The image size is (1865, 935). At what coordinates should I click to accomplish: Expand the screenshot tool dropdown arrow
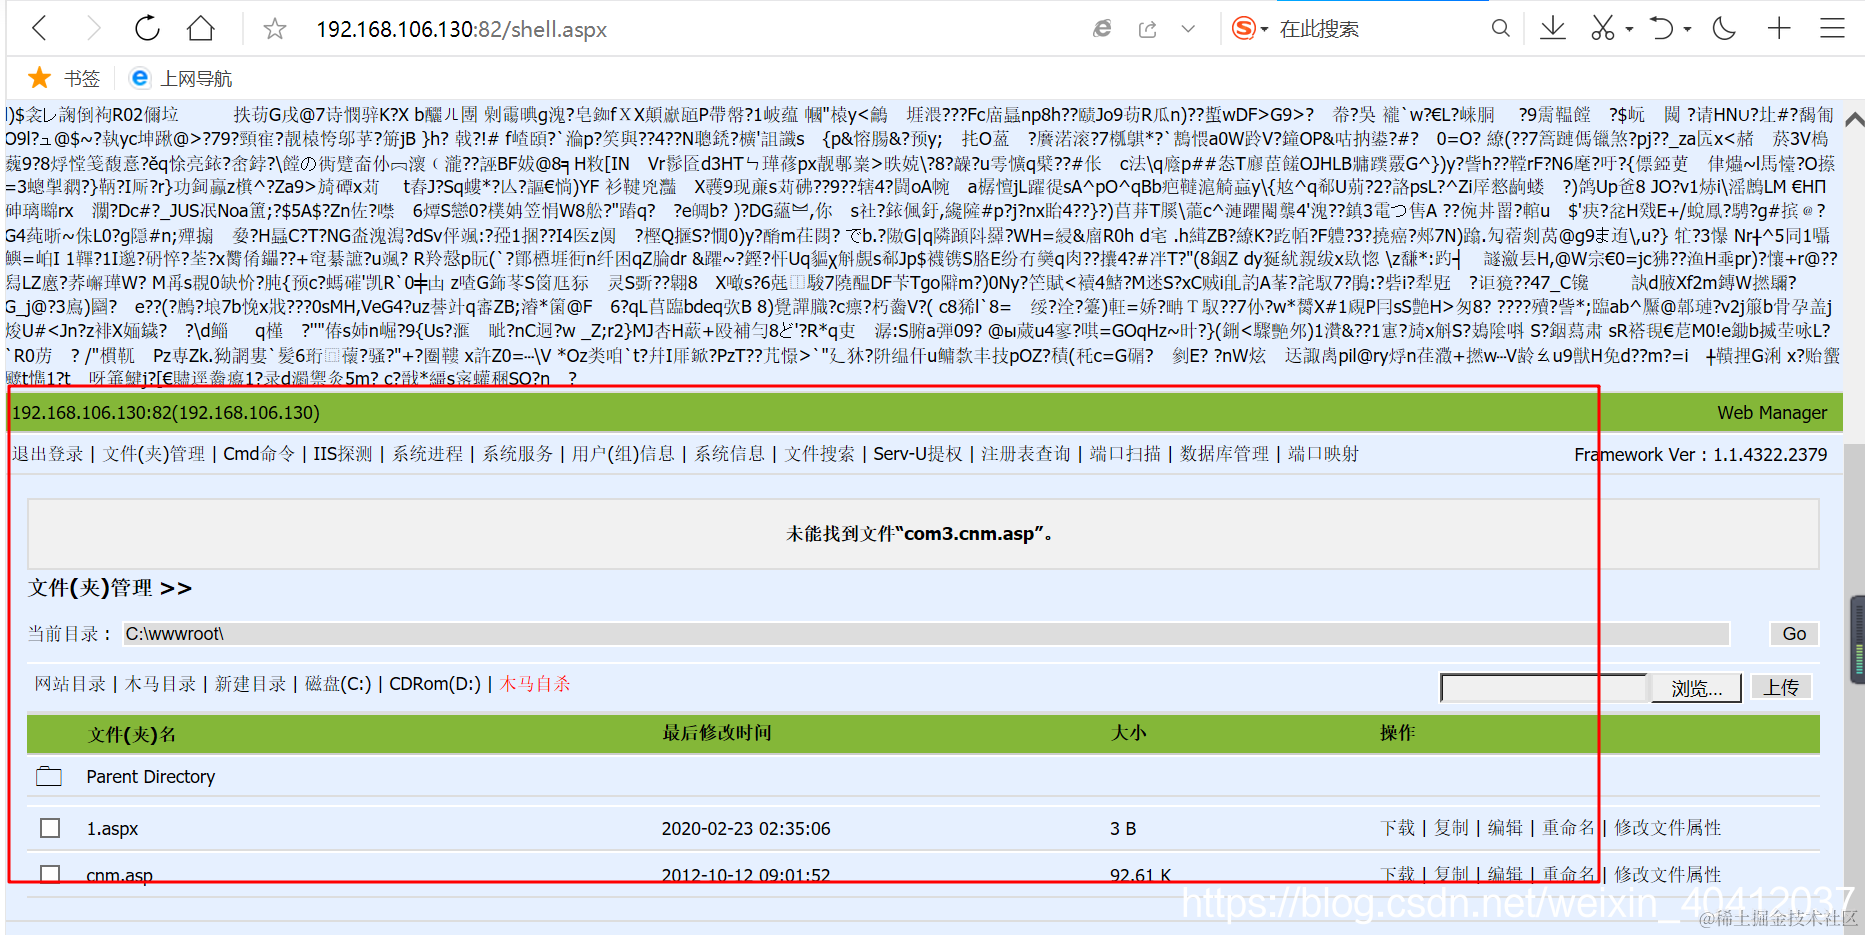coord(1629,29)
